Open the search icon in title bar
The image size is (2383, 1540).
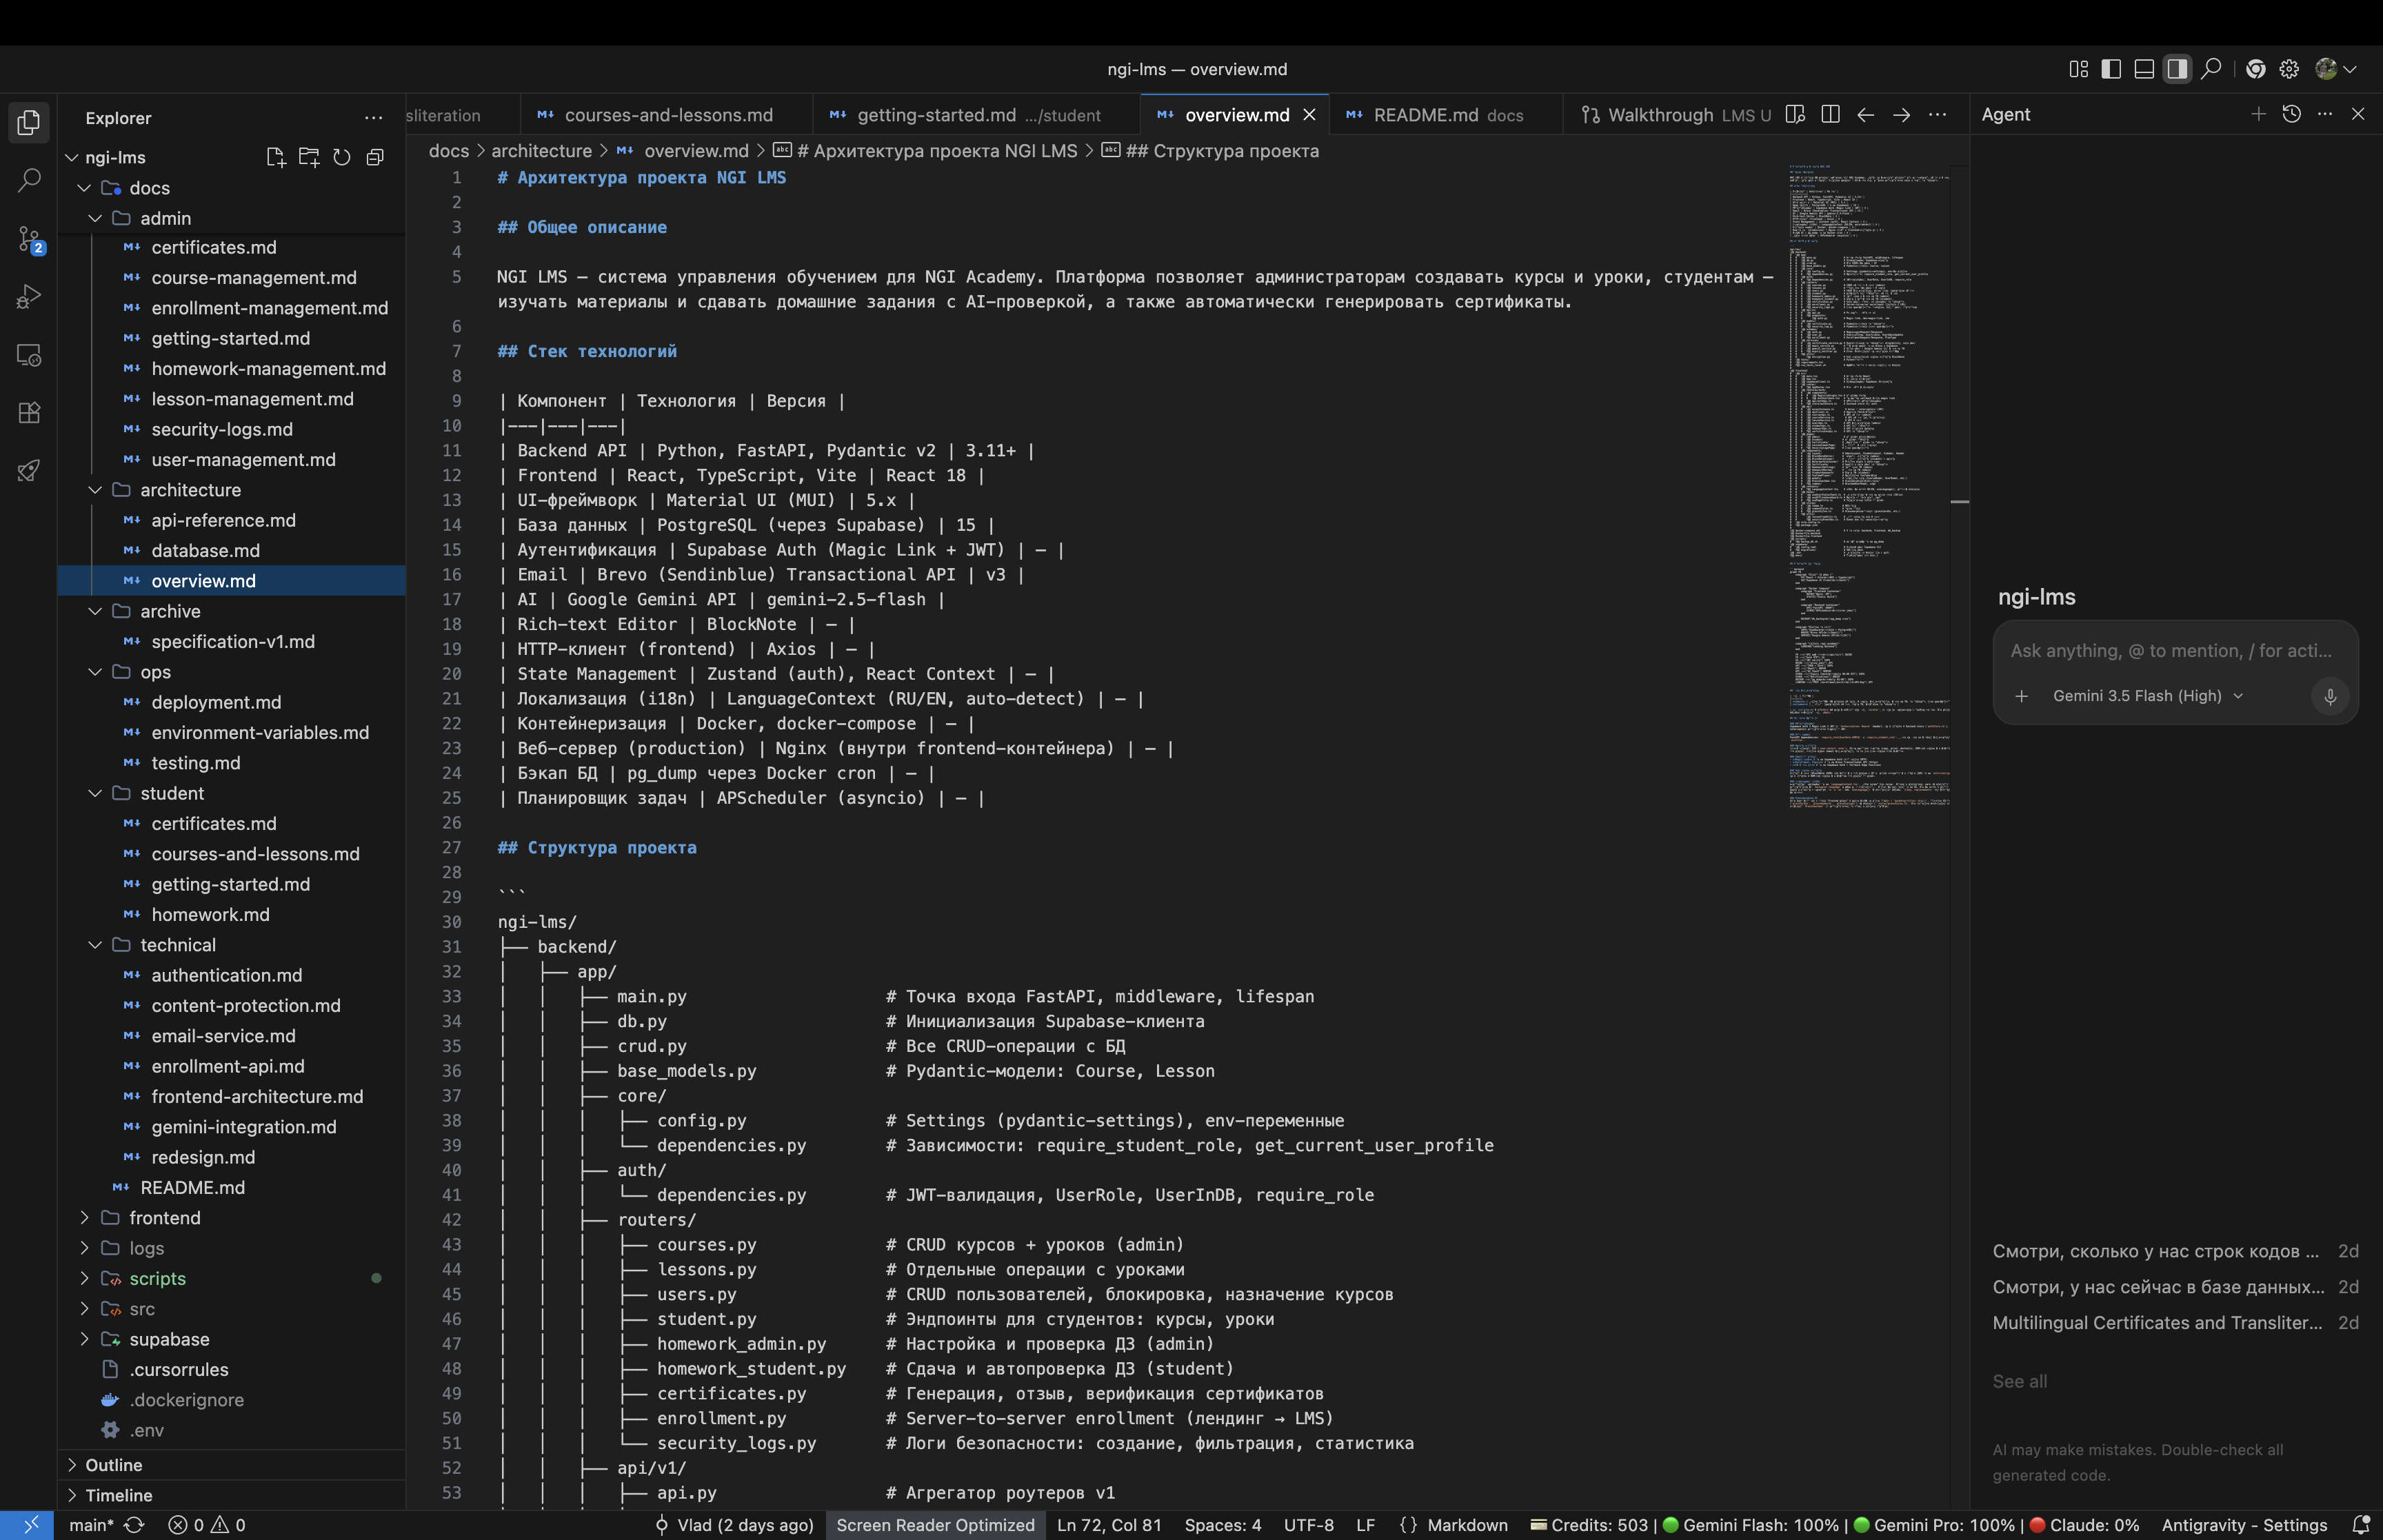(2212, 69)
